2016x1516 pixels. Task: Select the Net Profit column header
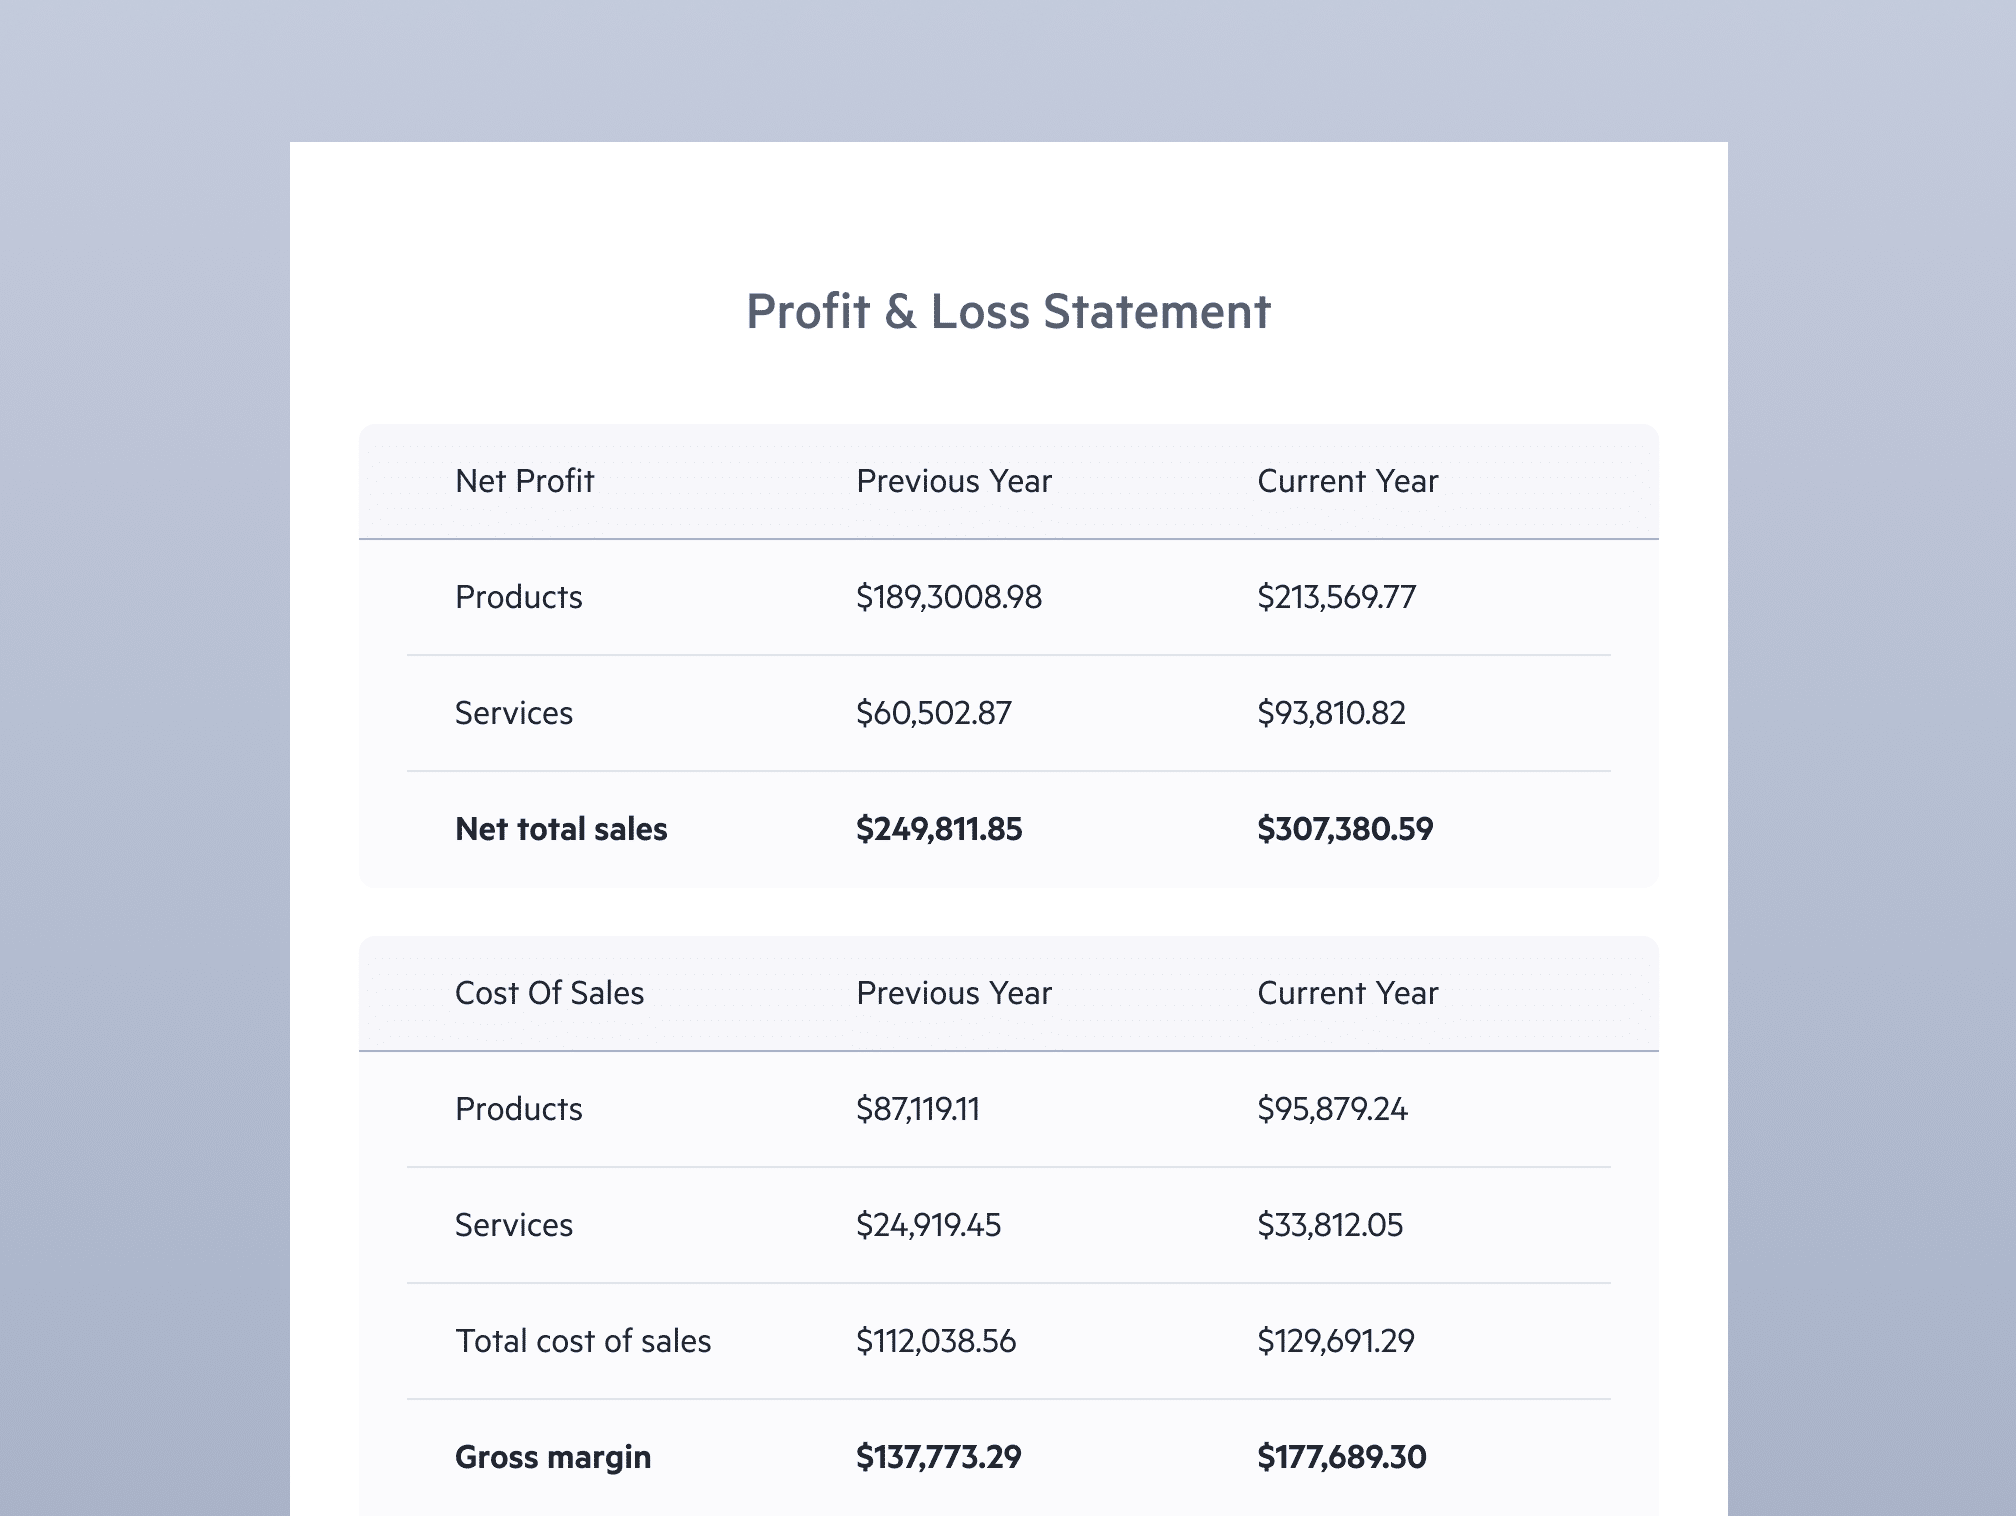[x=524, y=481]
